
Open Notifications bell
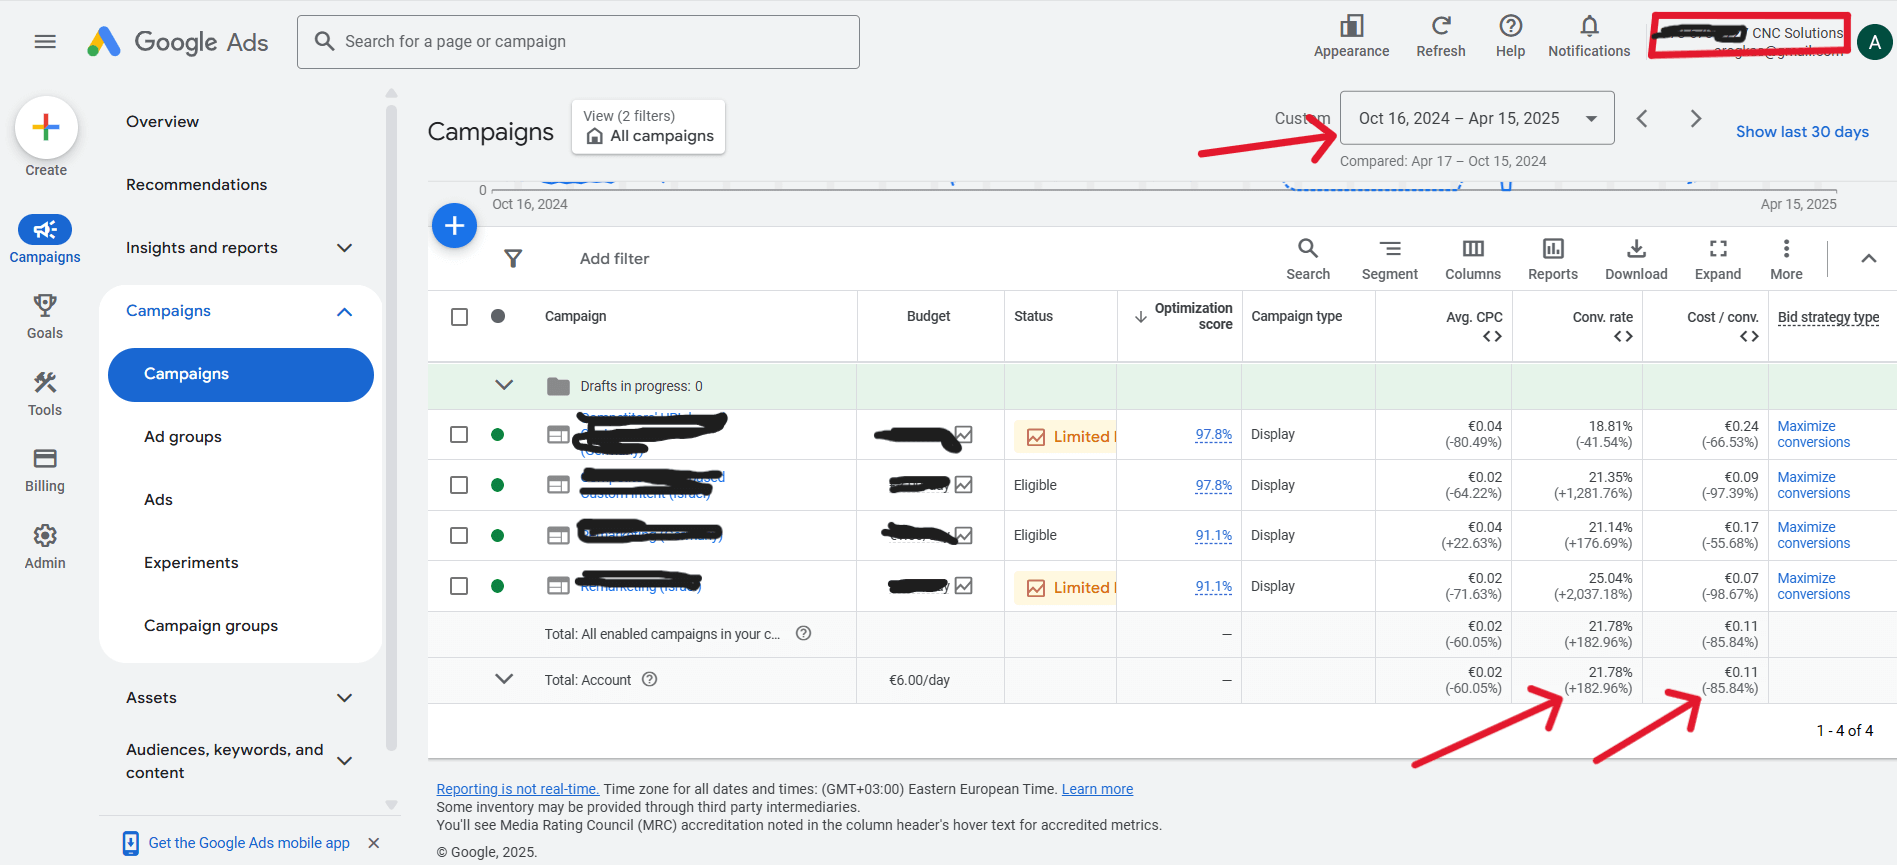[x=1589, y=36]
